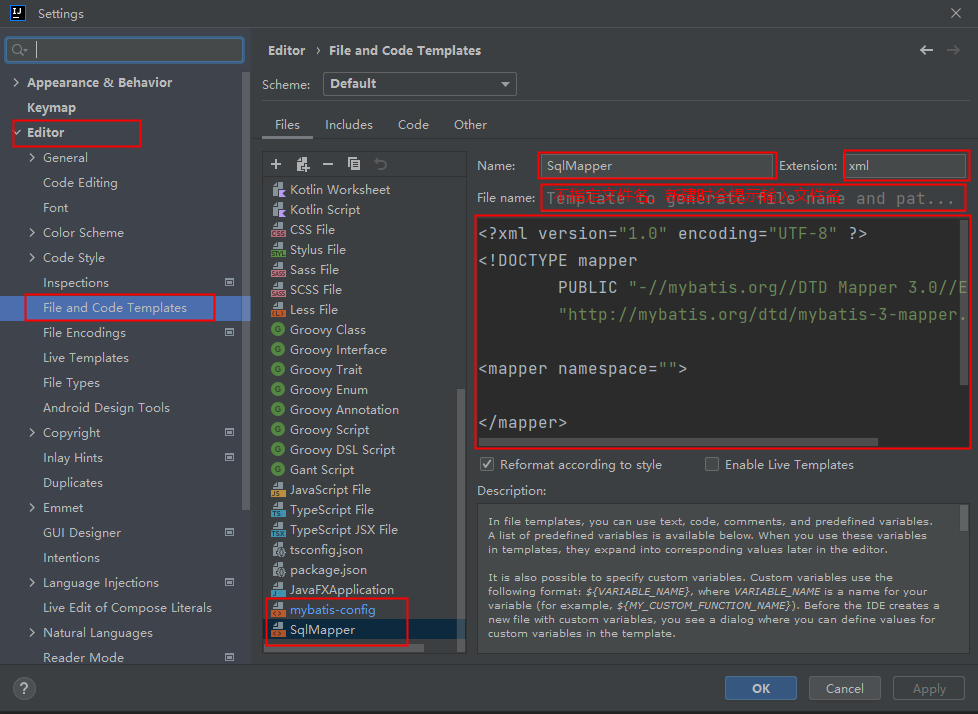The image size is (978, 714).
Task: Expand the Code Style subsection
Action: [x=32, y=257]
